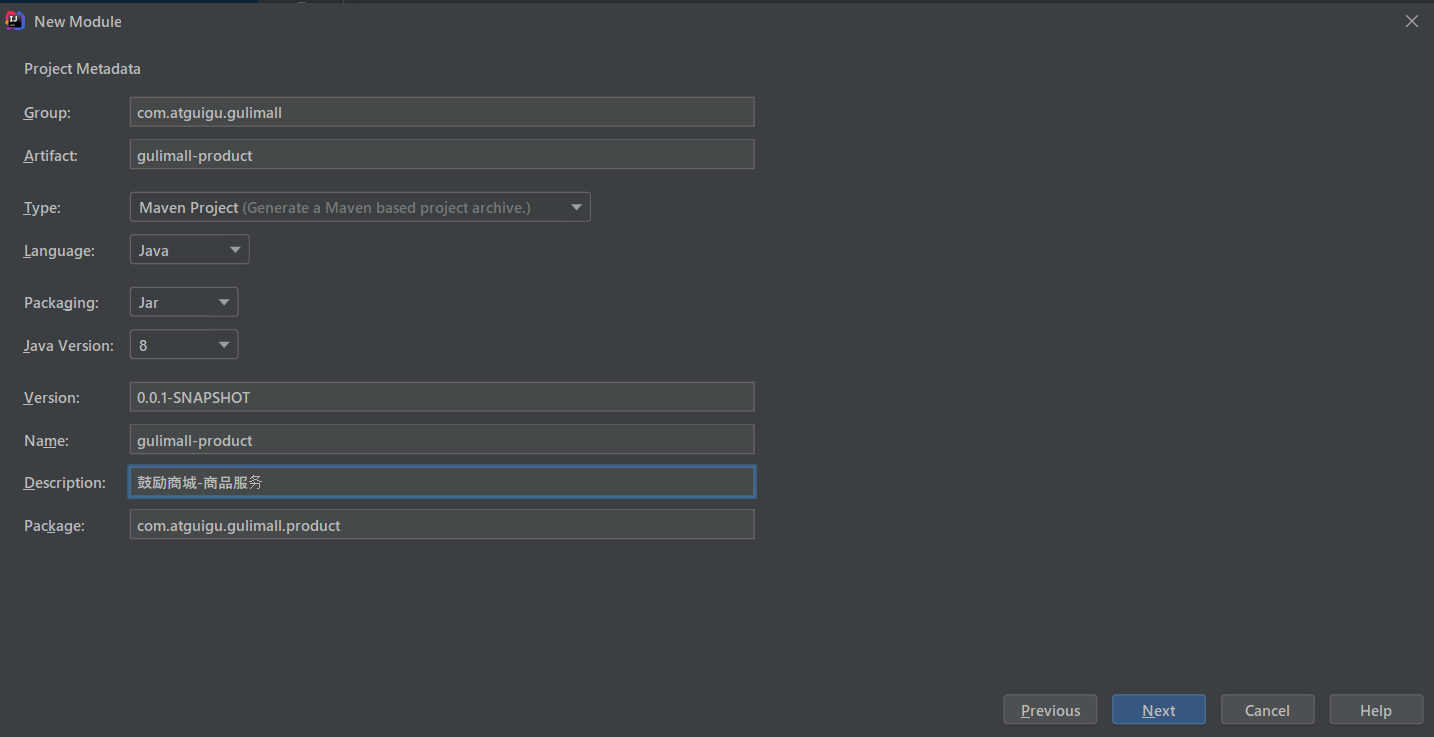Edit the Name field gulimall-product
Image resolution: width=1434 pixels, height=737 pixels.
(x=442, y=440)
